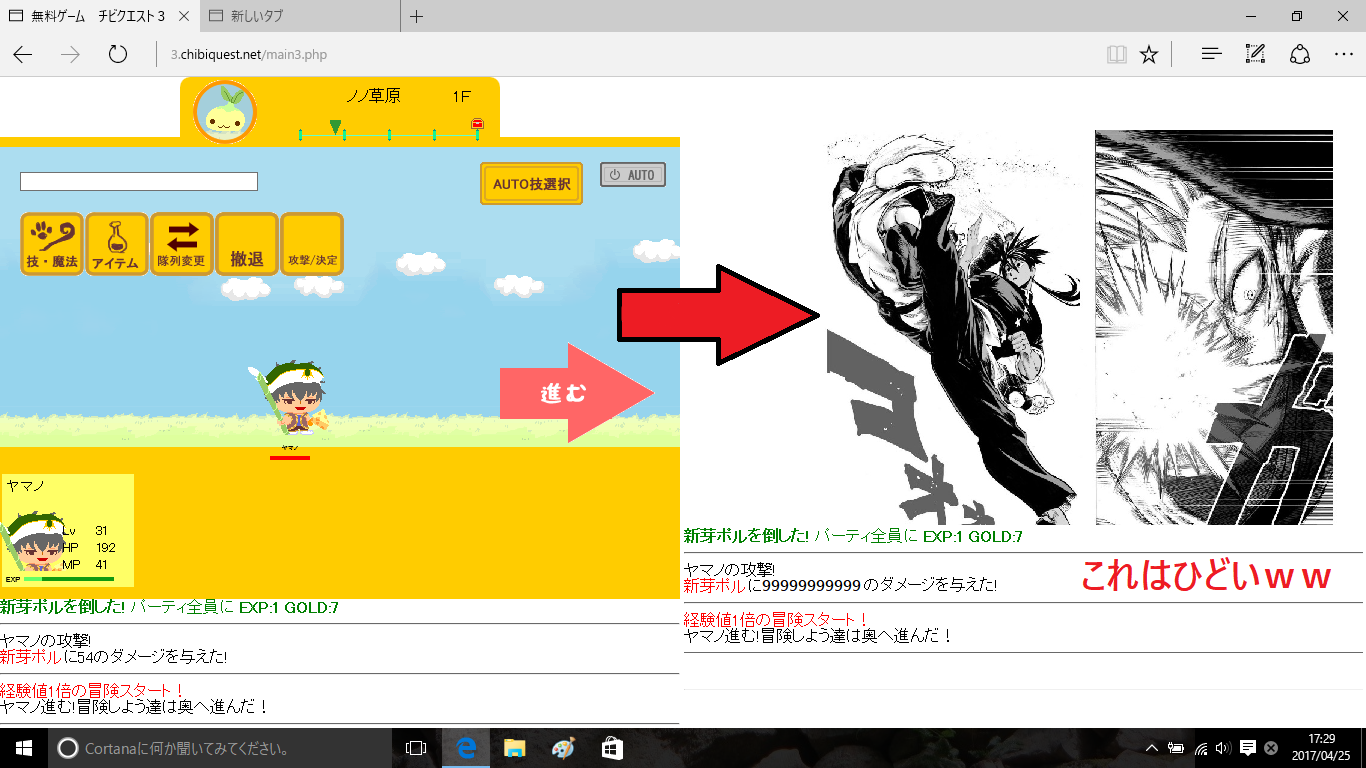Open AUTO技選択 auto skill selection

(531, 184)
